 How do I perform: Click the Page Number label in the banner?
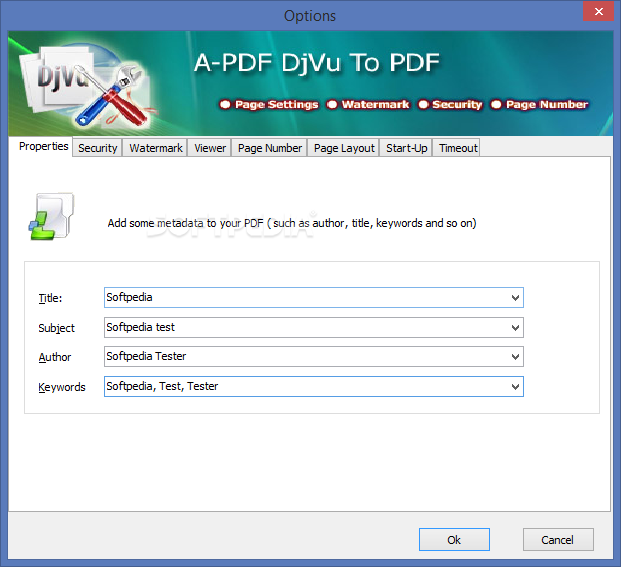point(547,105)
